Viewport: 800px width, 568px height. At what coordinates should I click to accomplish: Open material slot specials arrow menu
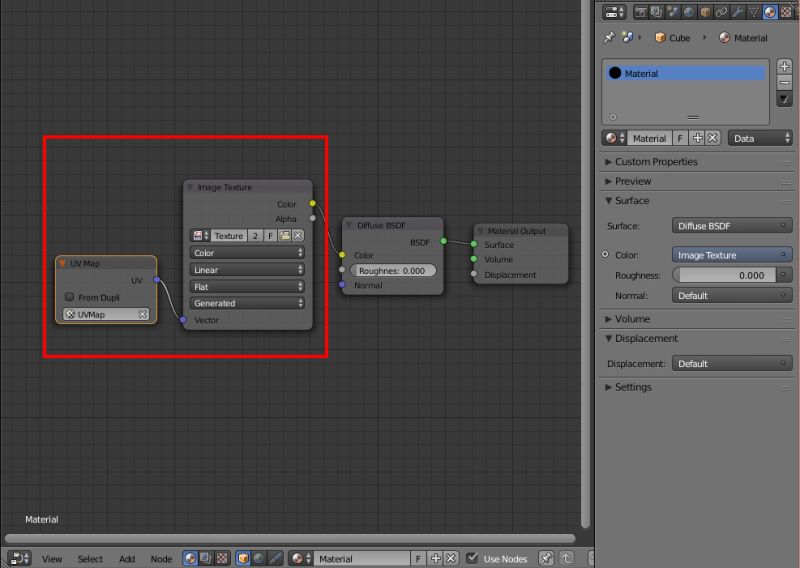point(784,99)
